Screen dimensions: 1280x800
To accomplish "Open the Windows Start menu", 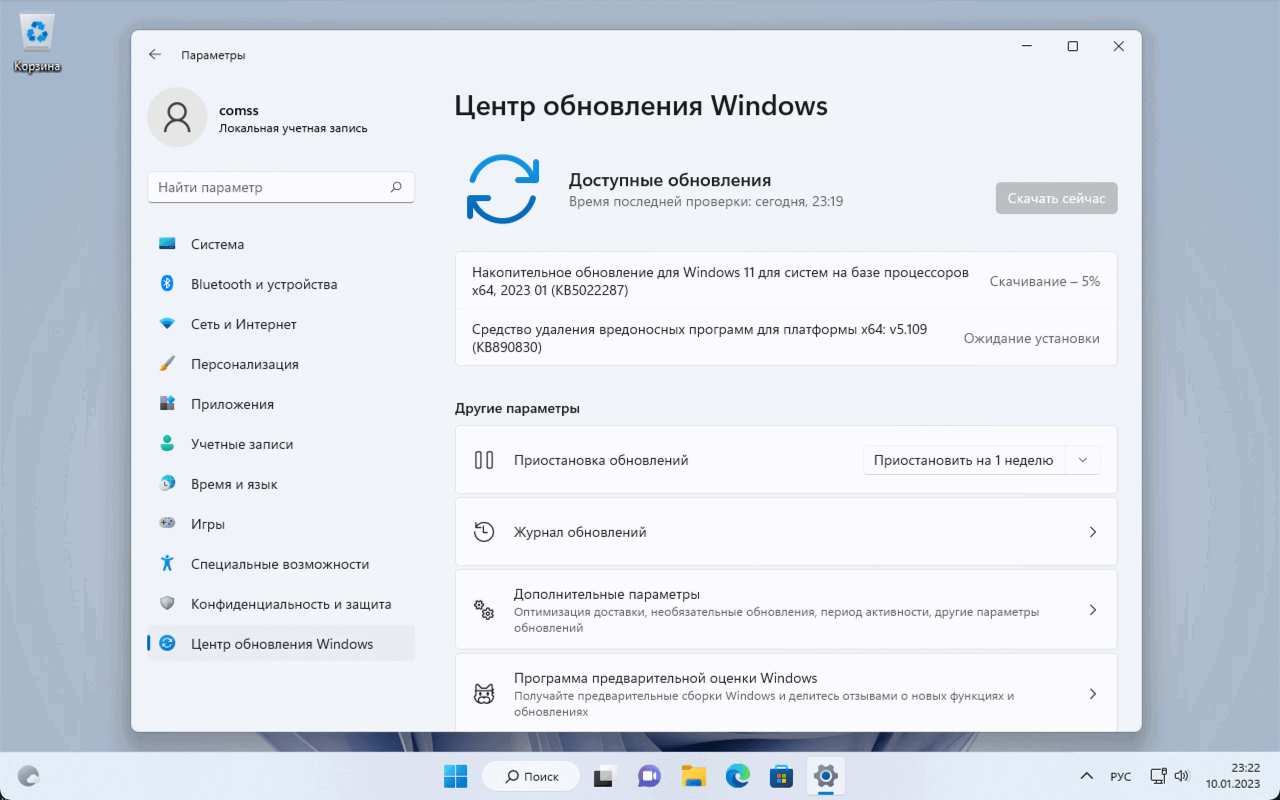I will (x=456, y=776).
